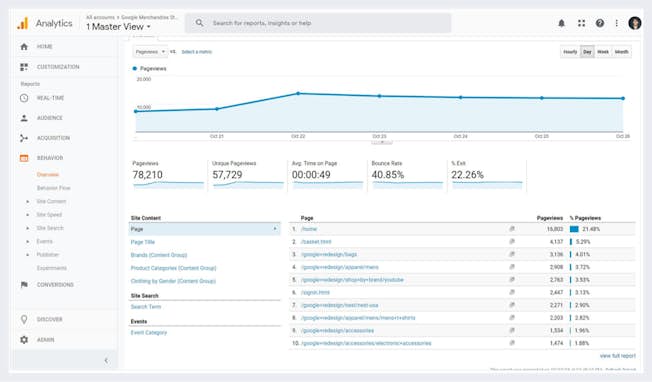Image resolution: width=652 pixels, height=382 pixels.
Task: Open the Pageviews metric dropdown
Action: (150, 52)
